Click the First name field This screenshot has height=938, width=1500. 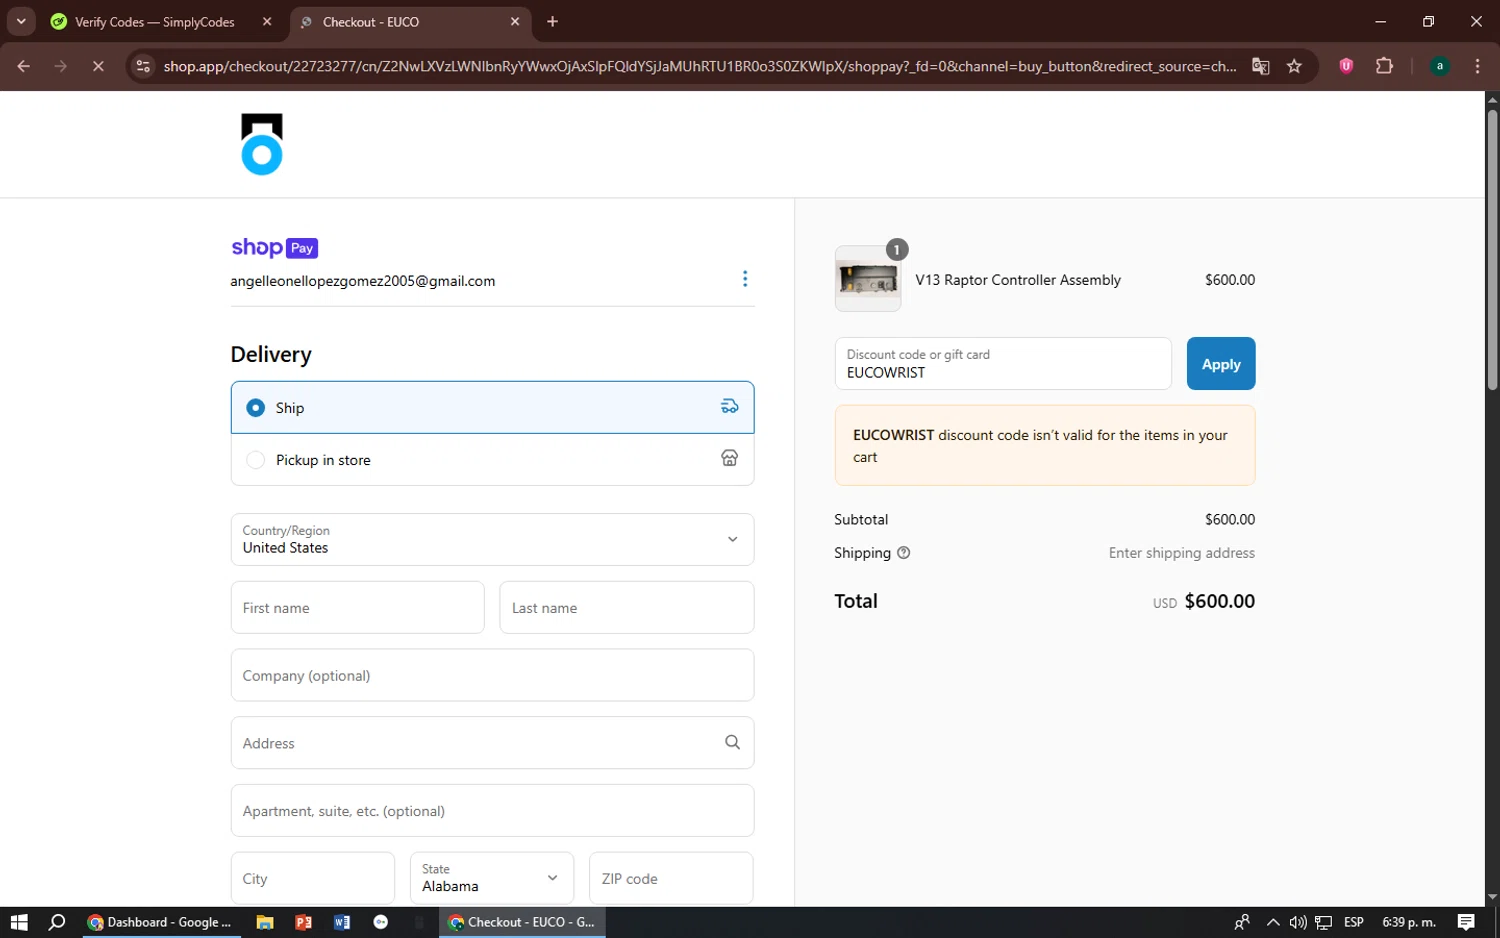357,607
